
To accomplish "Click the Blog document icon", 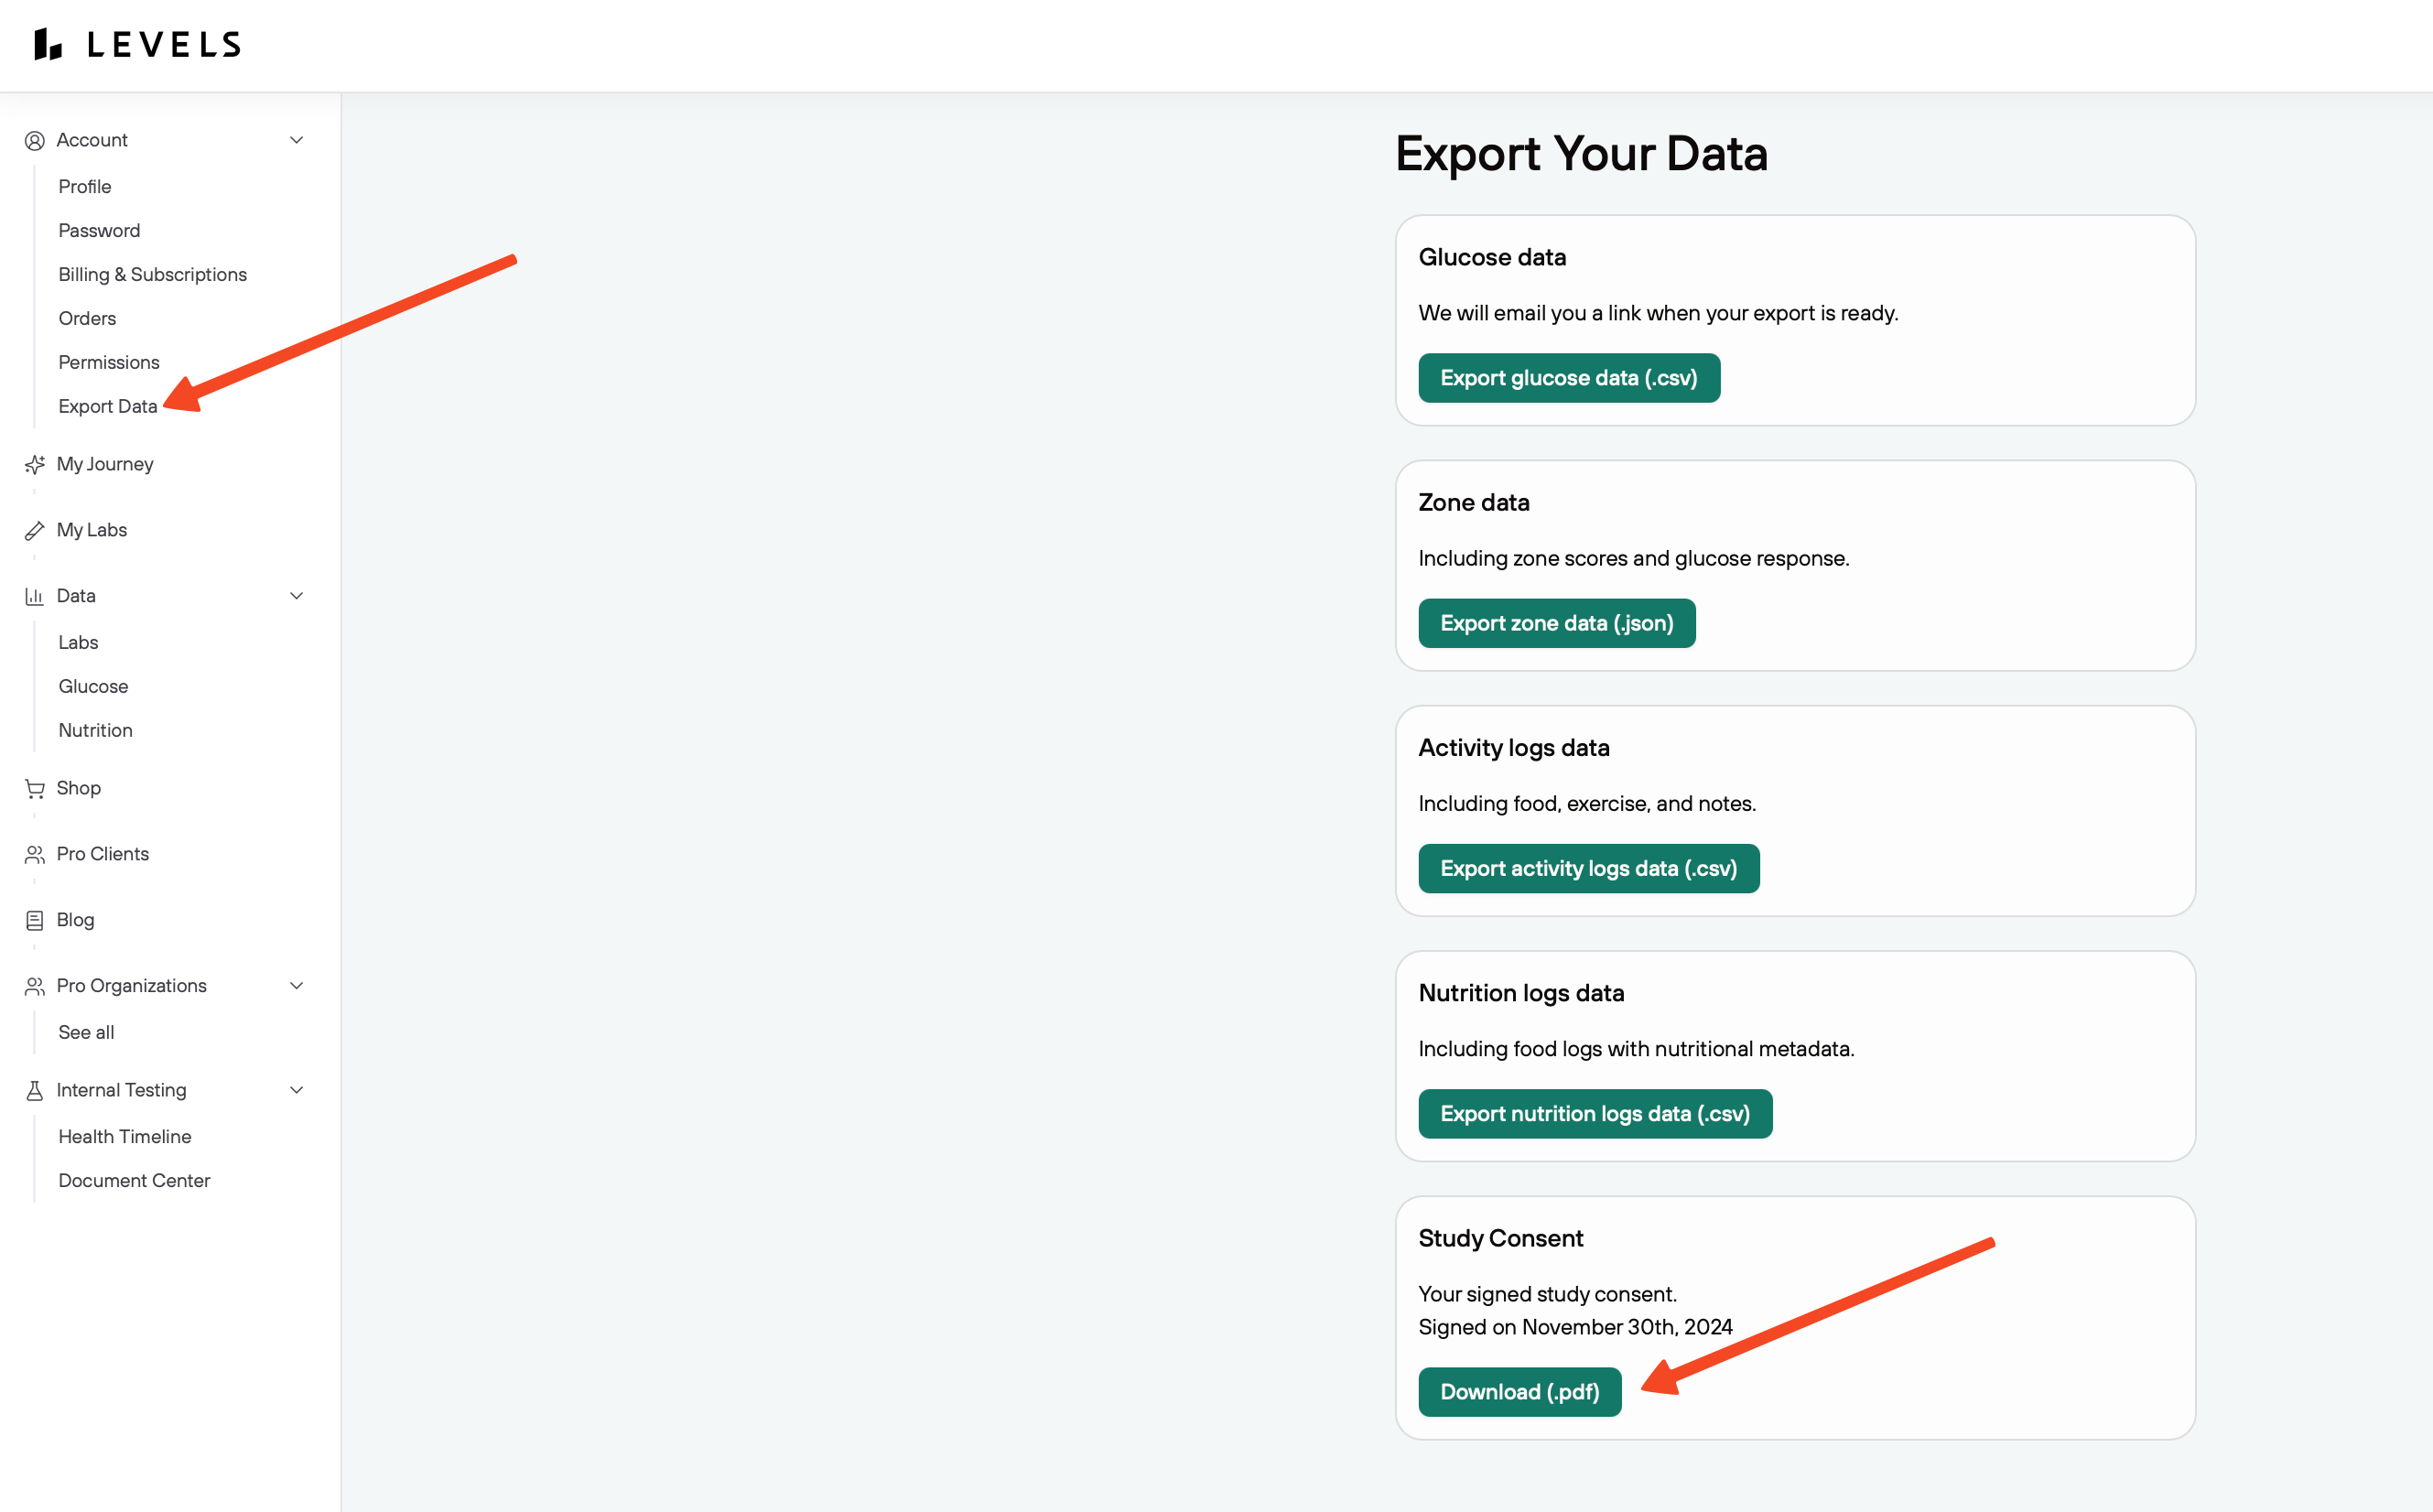I will coord(35,921).
